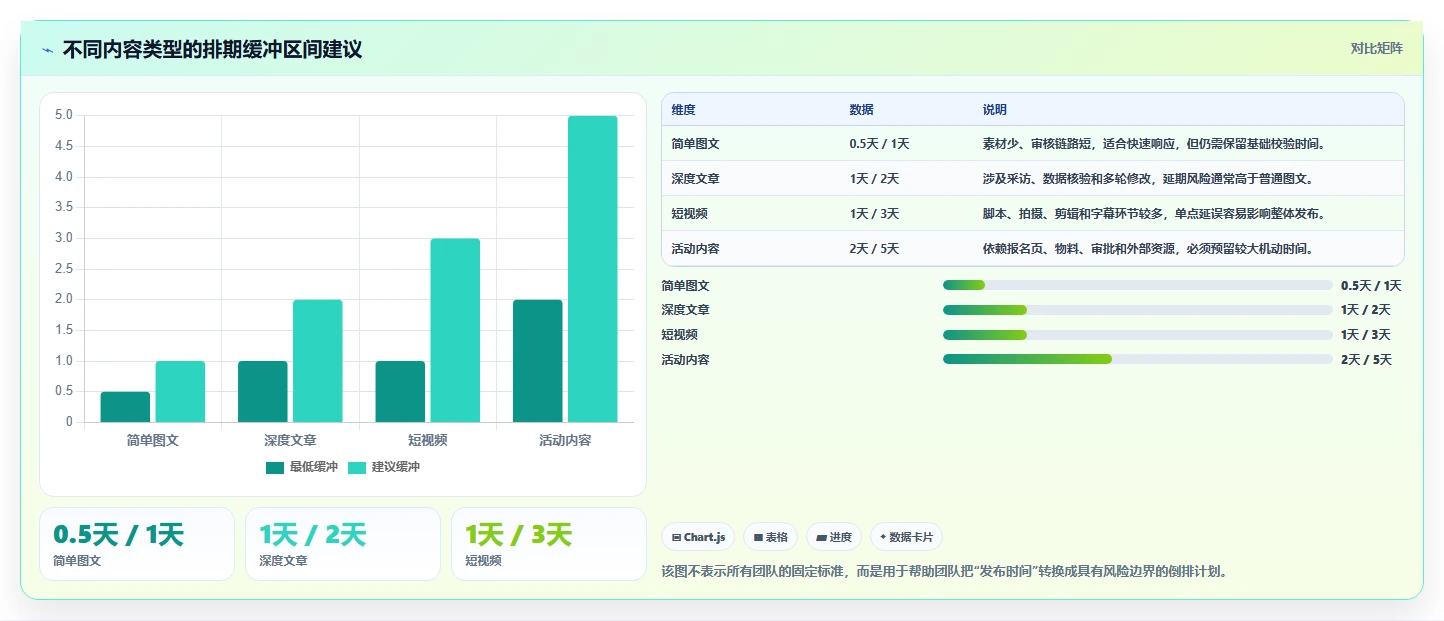Click the 简单图文 最低缓冲 bar at 0.5
Image resolution: width=1444 pixels, height=621 pixels.
click(125, 407)
